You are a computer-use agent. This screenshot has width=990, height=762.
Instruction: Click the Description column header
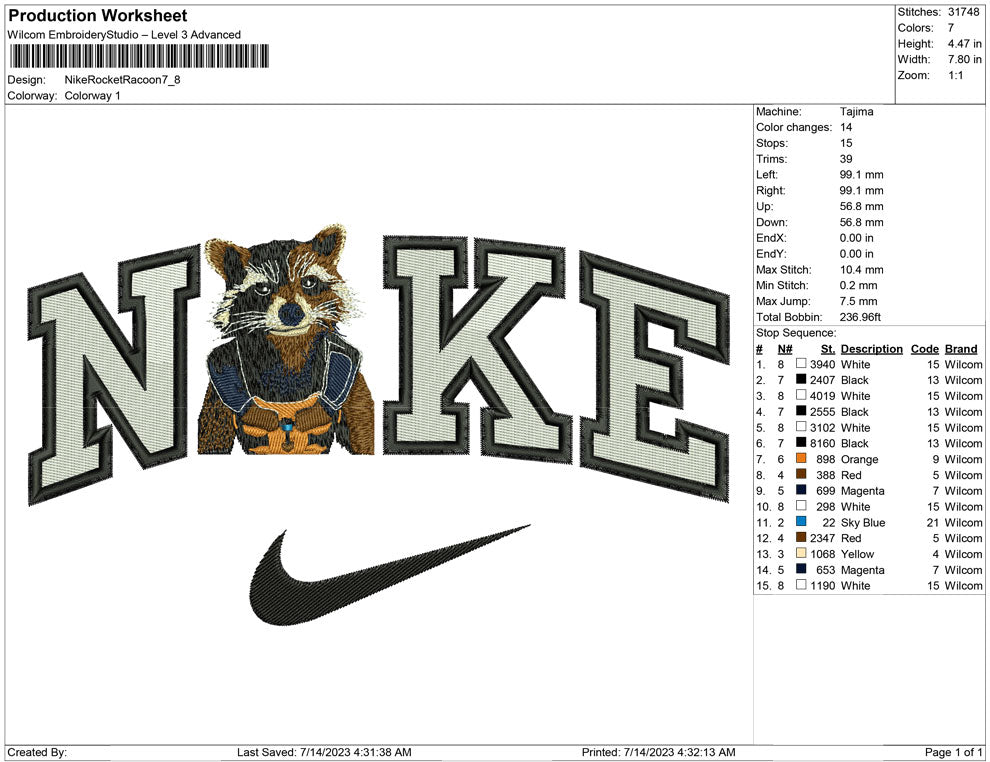pyautogui.click(x=871, y=349)
